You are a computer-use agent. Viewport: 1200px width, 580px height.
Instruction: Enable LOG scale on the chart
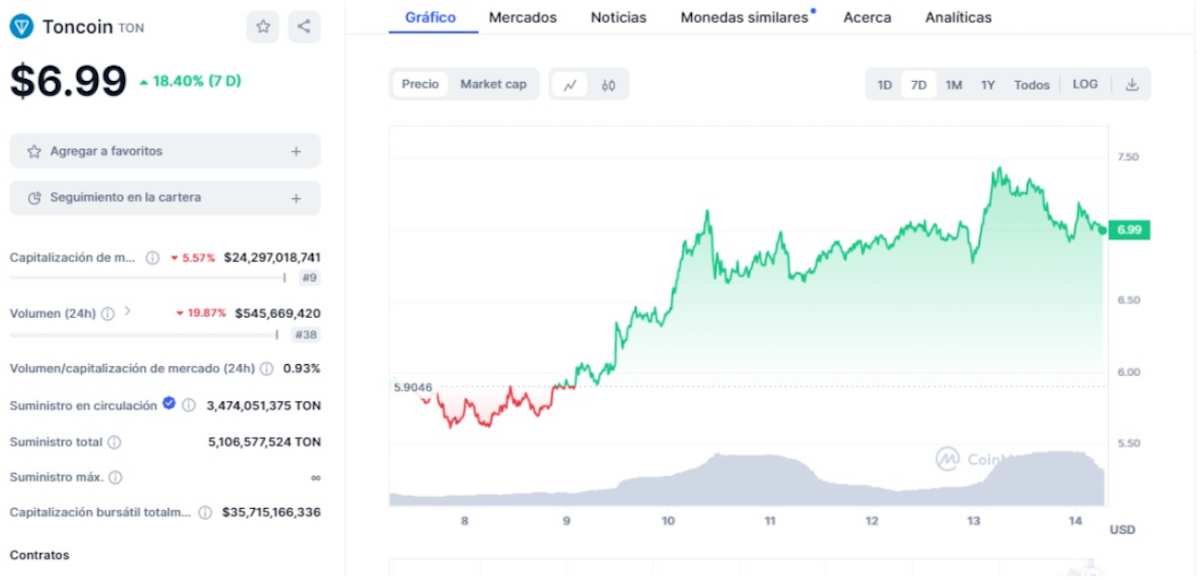(x=1085, y=84)
